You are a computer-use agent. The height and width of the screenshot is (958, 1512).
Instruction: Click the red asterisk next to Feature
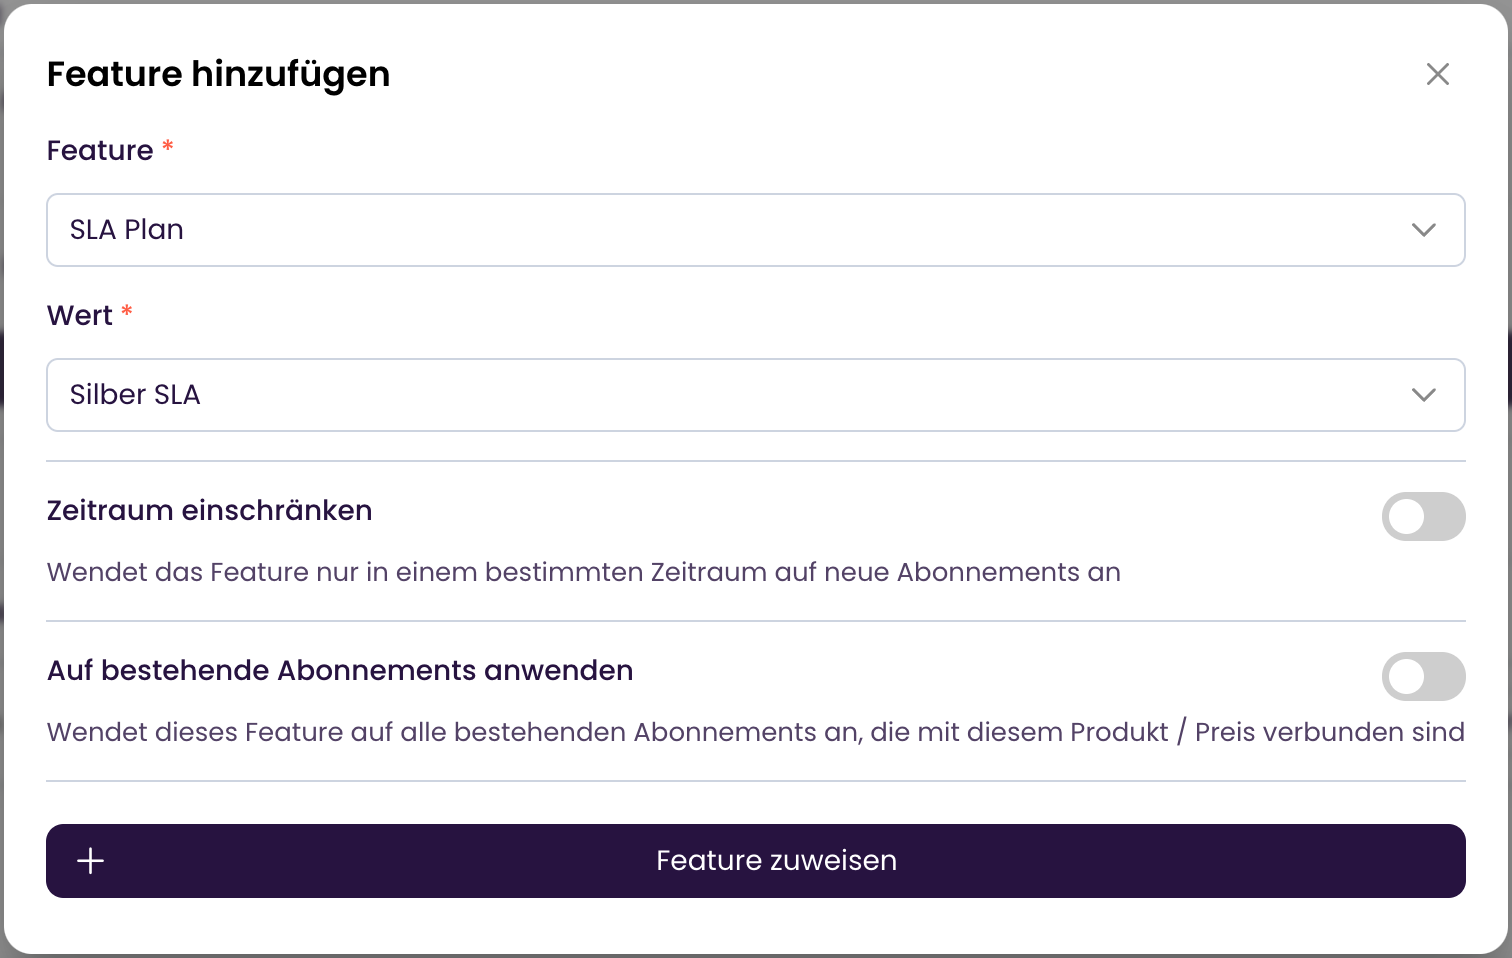168,146
